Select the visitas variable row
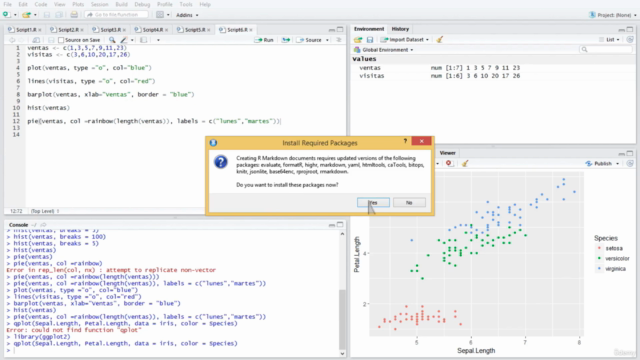The height and width of the screenshot is (360, 640). click(493, 76)
